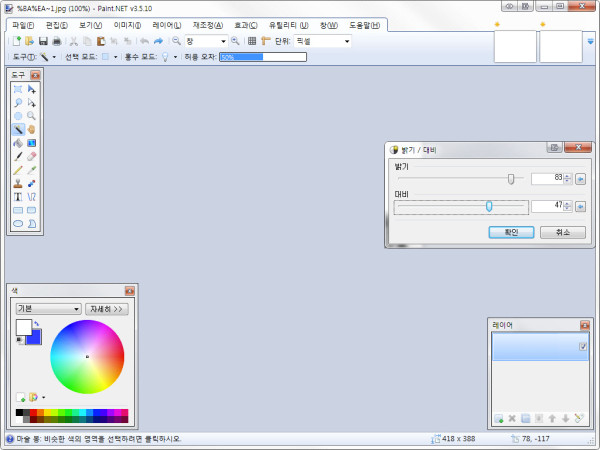Toggle the pixel grid icon
Screen dimensions: 600x450
(x=252, y=41)
